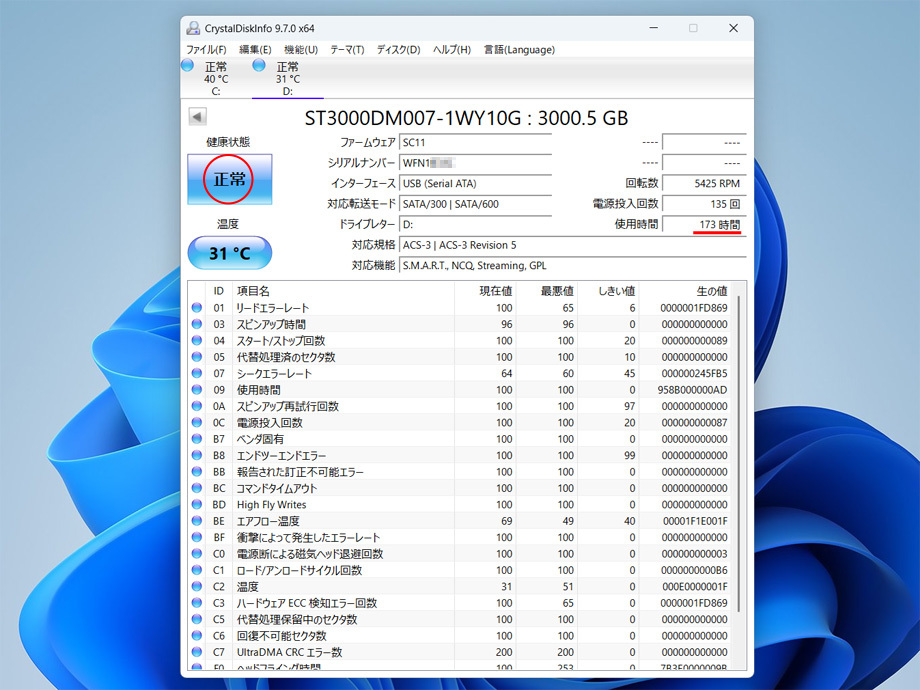This screenshot has height=690, width=920.
Task: Click the ID column header
Action: [218, 291]
